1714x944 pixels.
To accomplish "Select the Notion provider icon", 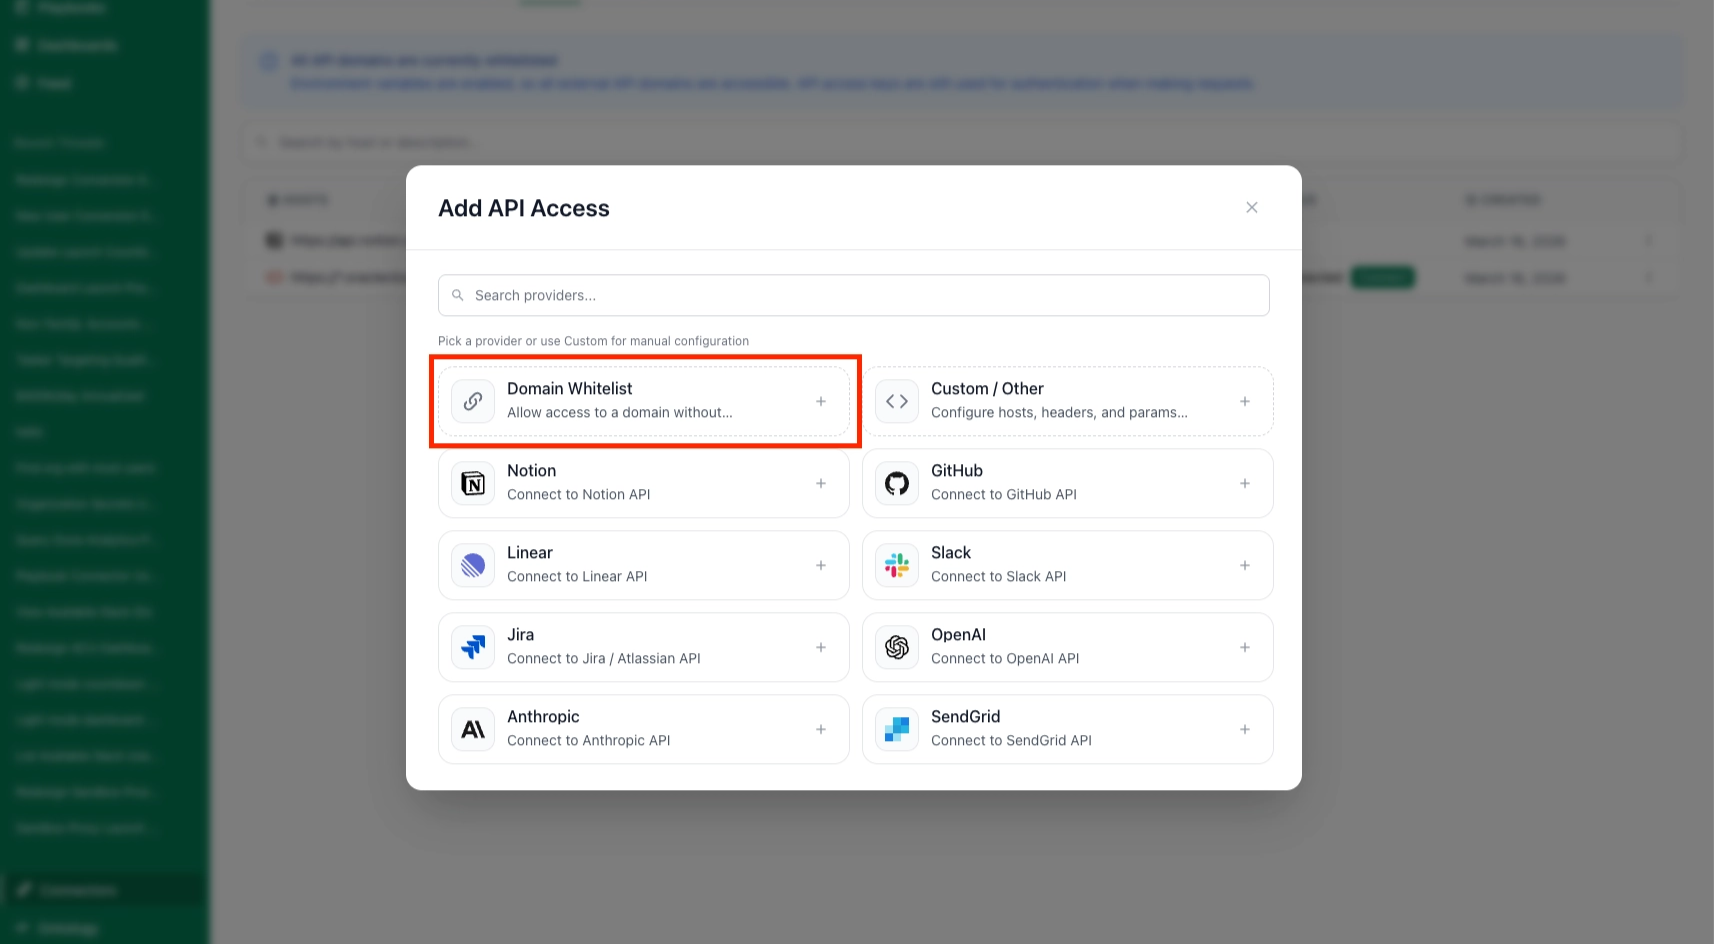I will pos(471,483).
